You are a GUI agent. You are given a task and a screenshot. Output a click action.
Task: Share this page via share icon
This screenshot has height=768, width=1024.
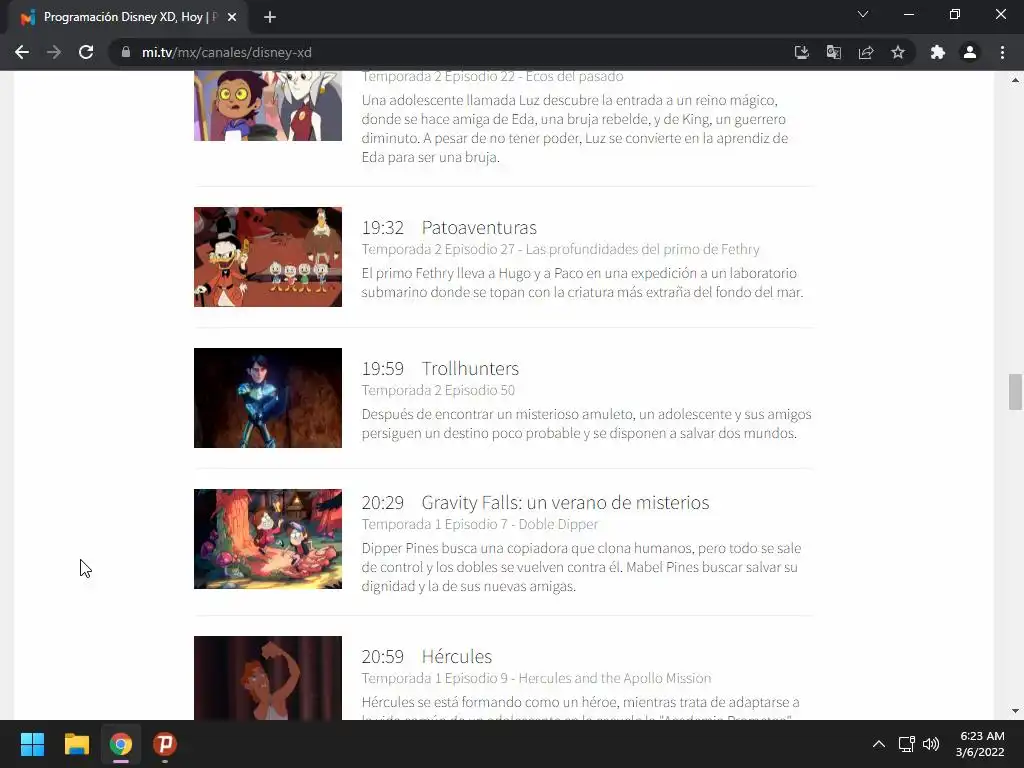(x=866, y=52)
